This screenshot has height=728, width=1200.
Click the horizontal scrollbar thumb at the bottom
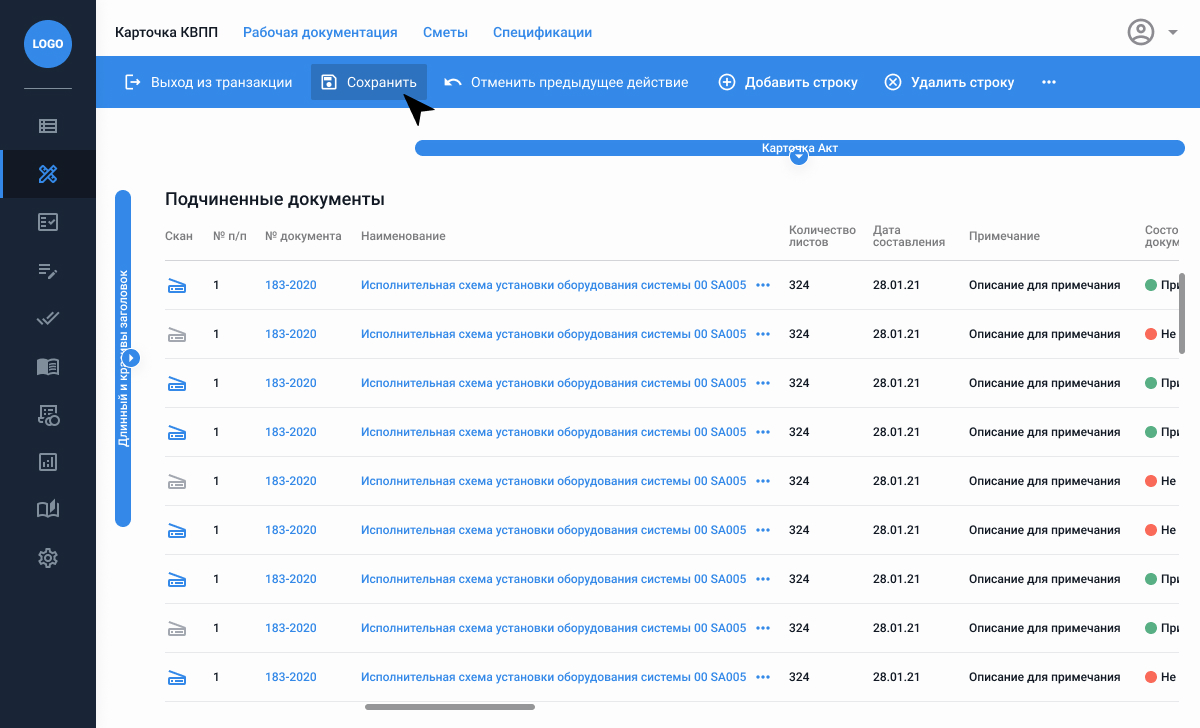tap(450, 707)
